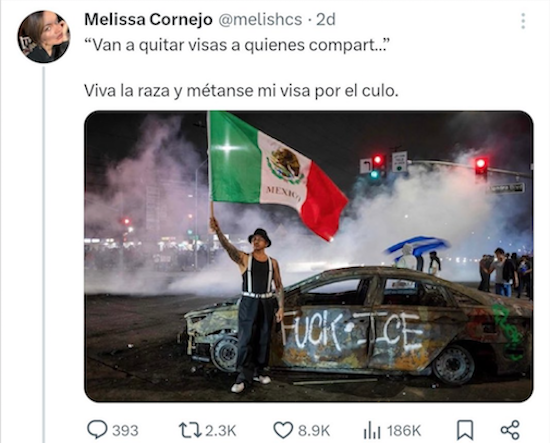550x443 pixels.
Task: Open Melissa Cornejo's profile picture
Action: tap(43, 36)
